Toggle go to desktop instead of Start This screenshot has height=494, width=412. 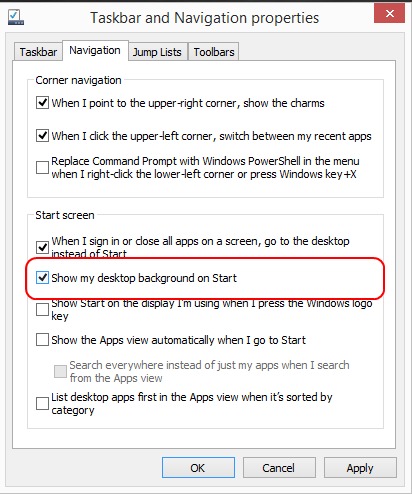coord(42,247)
